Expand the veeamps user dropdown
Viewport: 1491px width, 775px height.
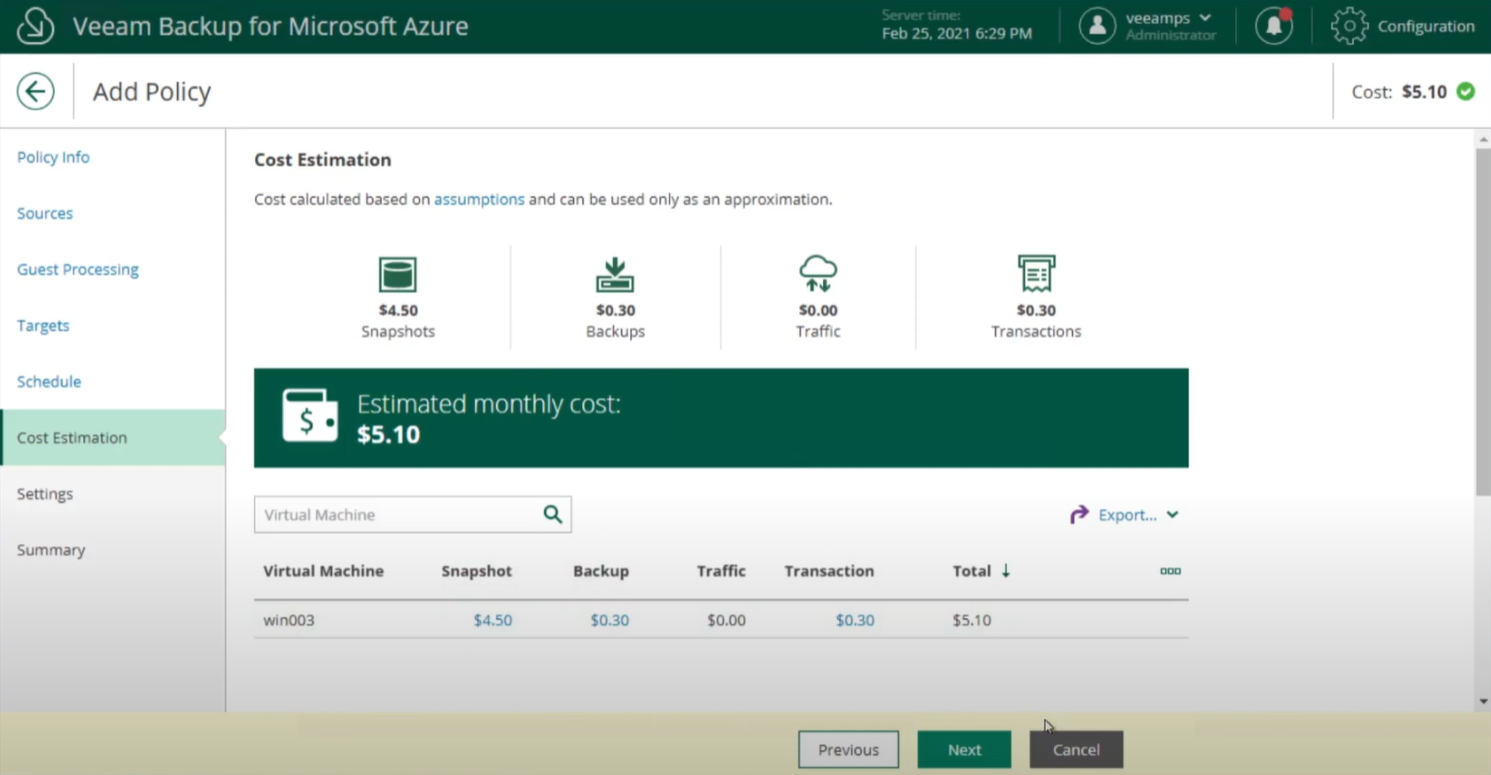pyautogui.click(x=1205, y=18)
